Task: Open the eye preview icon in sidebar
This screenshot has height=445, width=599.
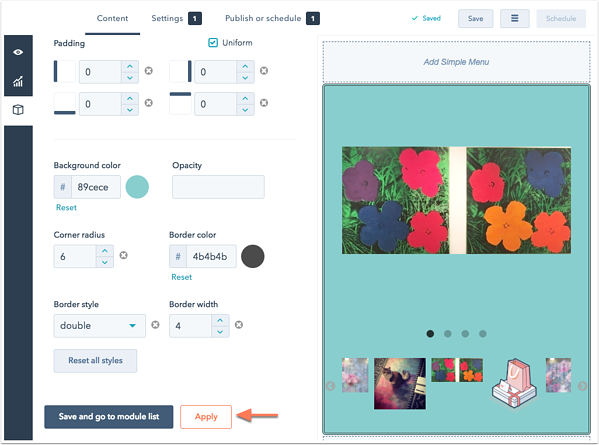Action: pyautogui.click(x=18, y=52)
